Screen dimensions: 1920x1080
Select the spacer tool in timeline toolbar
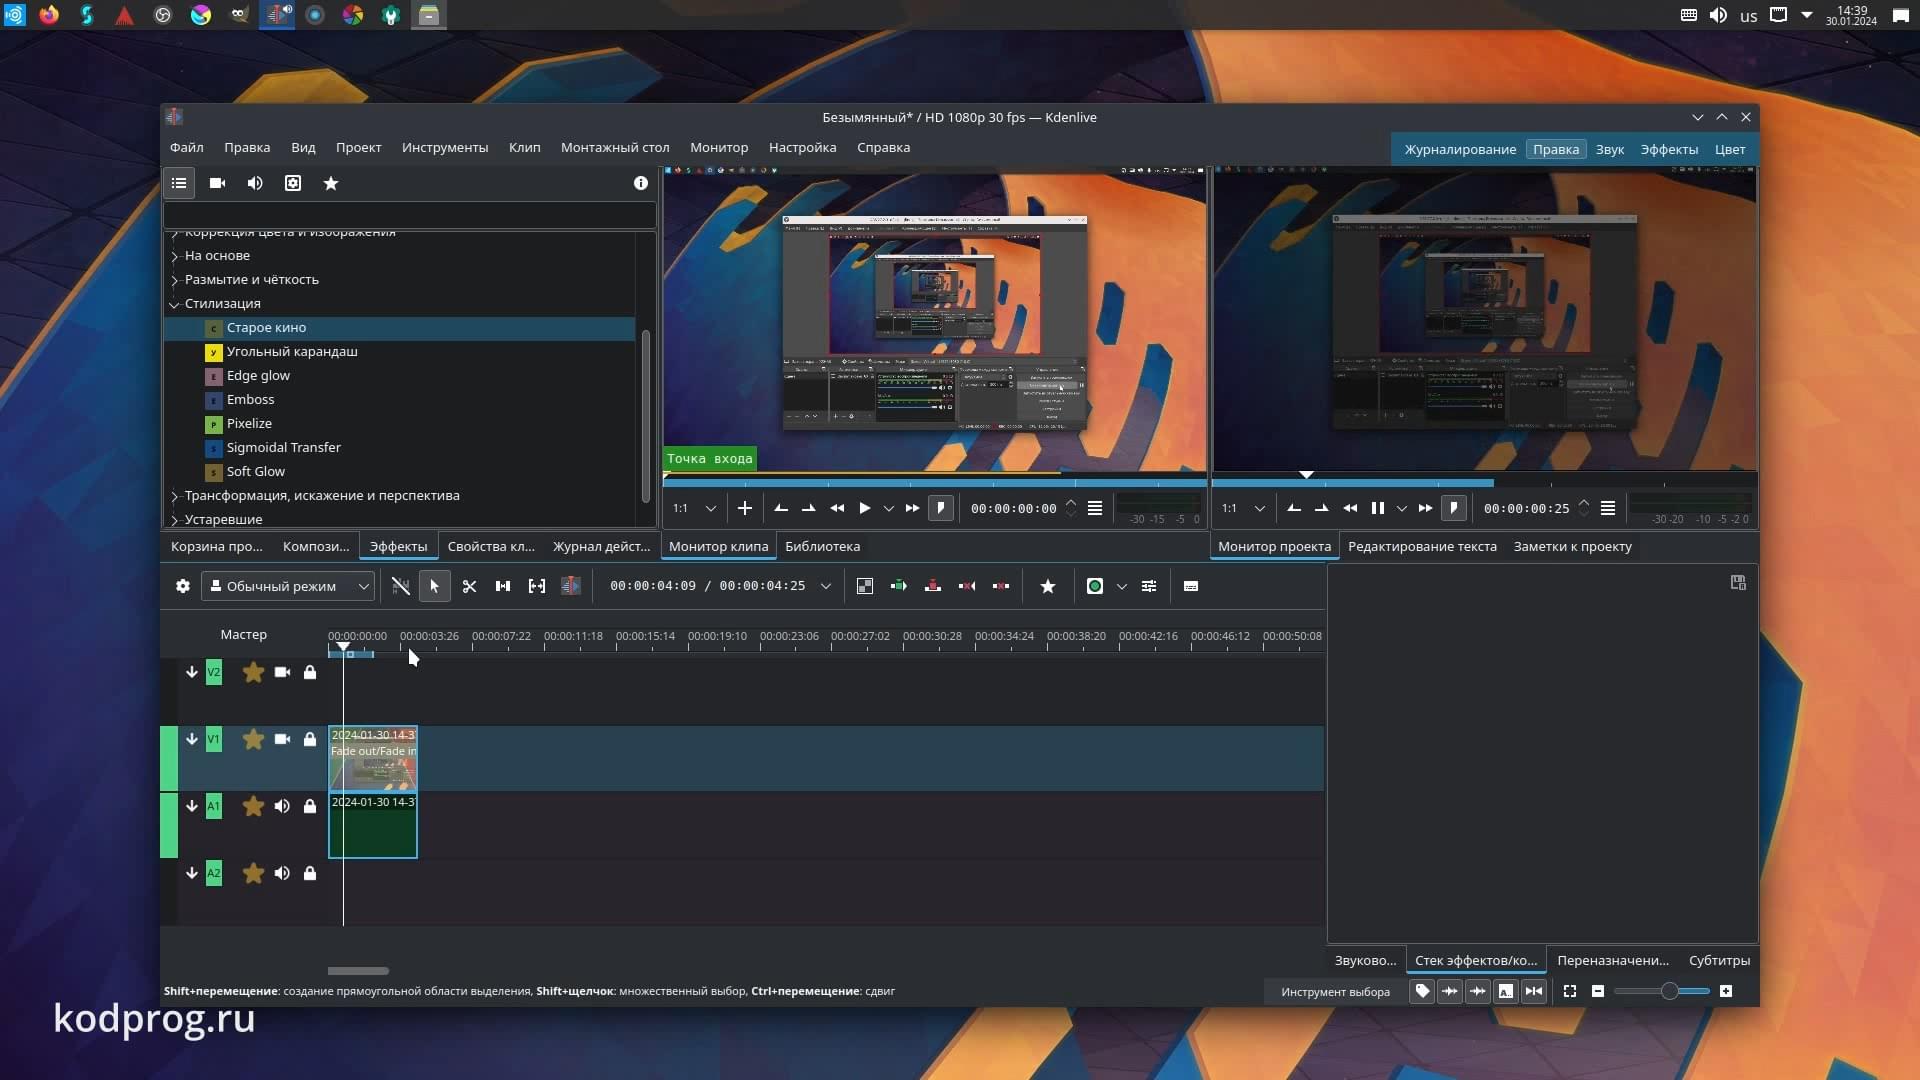click(x=503, y=586)
